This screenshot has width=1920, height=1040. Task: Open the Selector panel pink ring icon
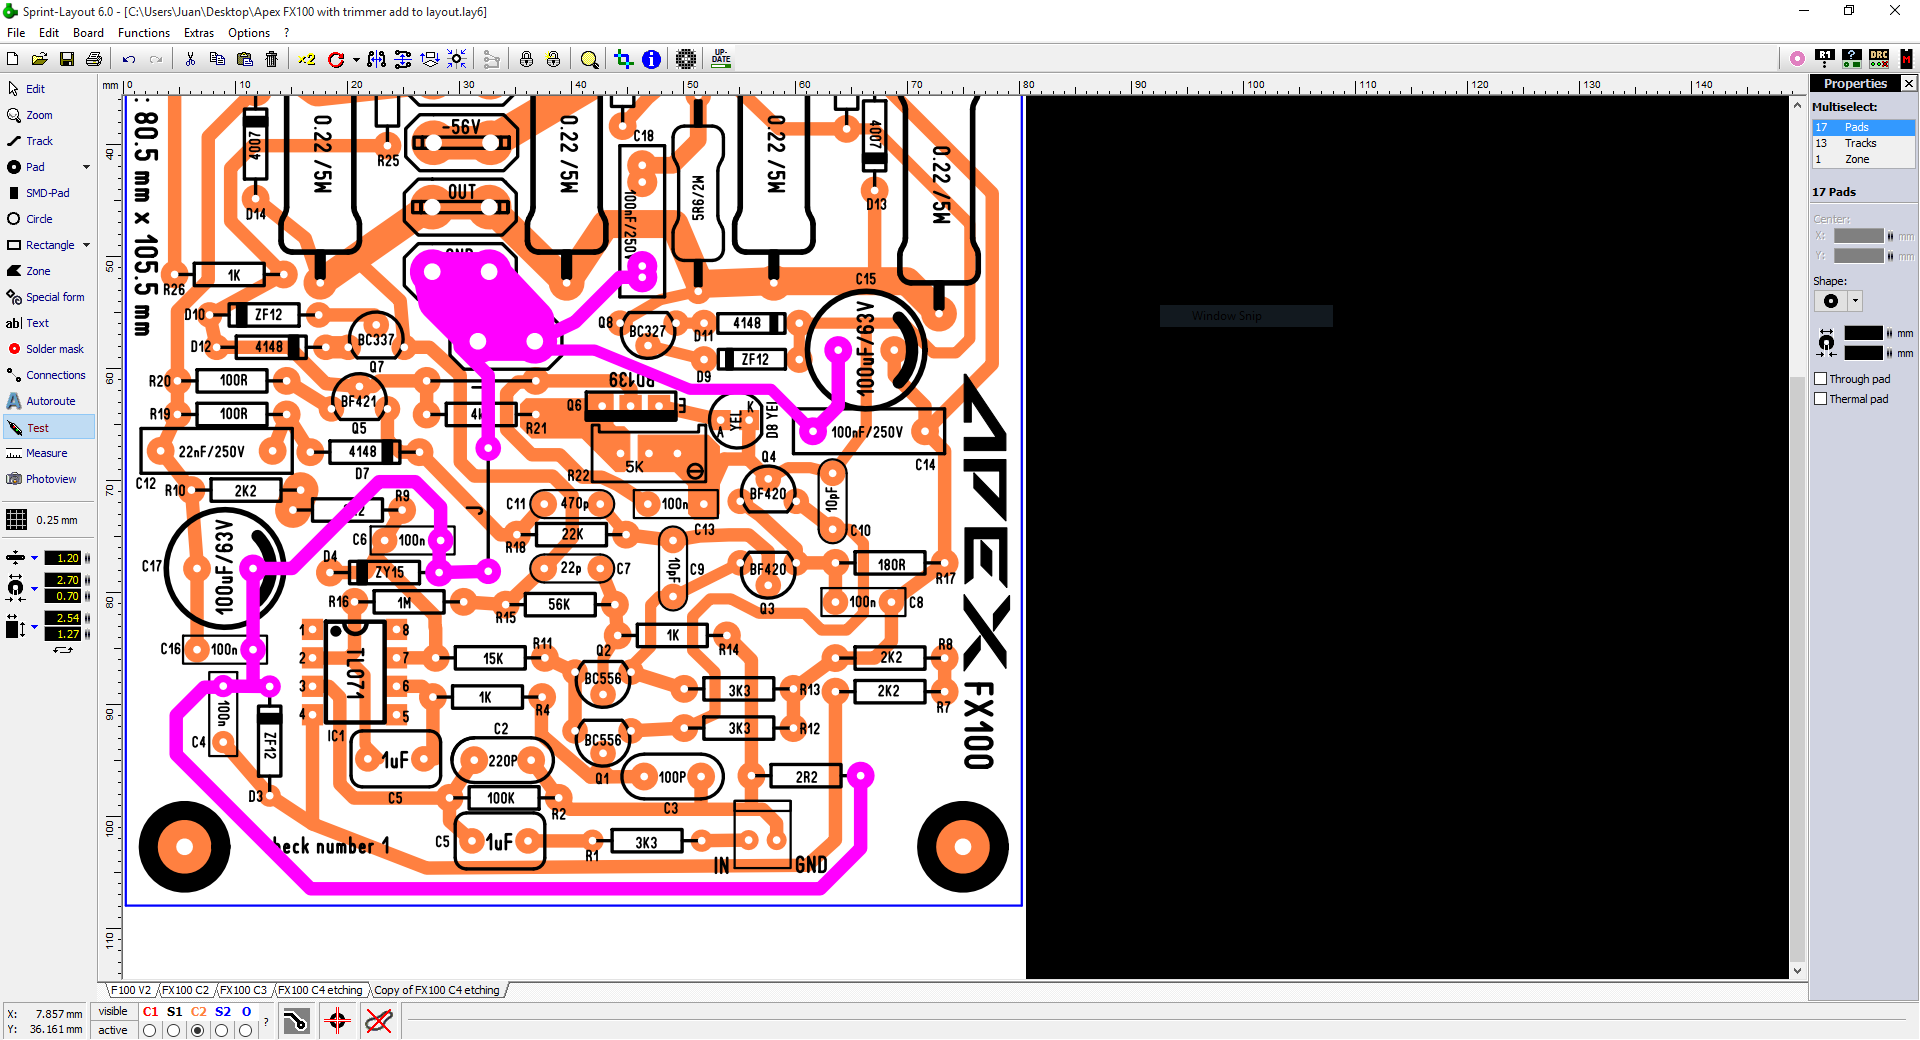point(1797,59)
